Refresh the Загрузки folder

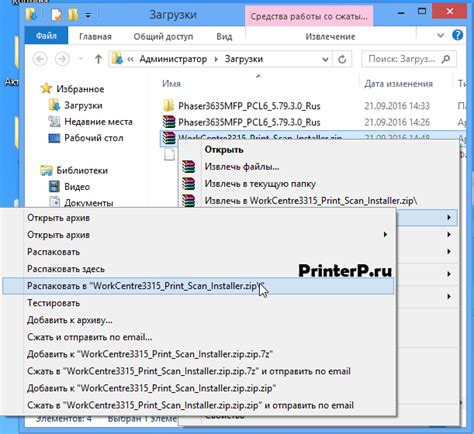coord(342,60)
